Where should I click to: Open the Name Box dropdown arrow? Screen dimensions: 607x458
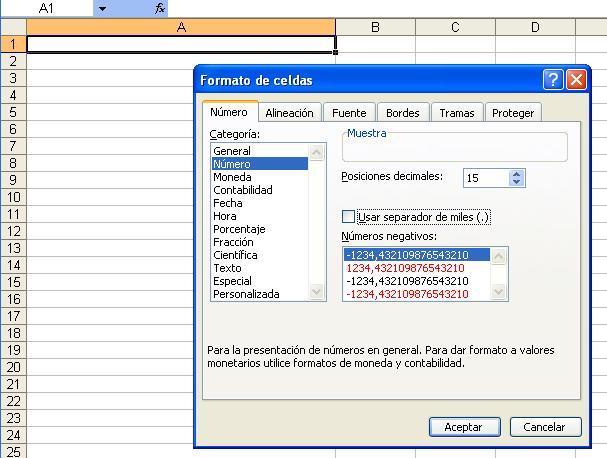coord(102,8)
